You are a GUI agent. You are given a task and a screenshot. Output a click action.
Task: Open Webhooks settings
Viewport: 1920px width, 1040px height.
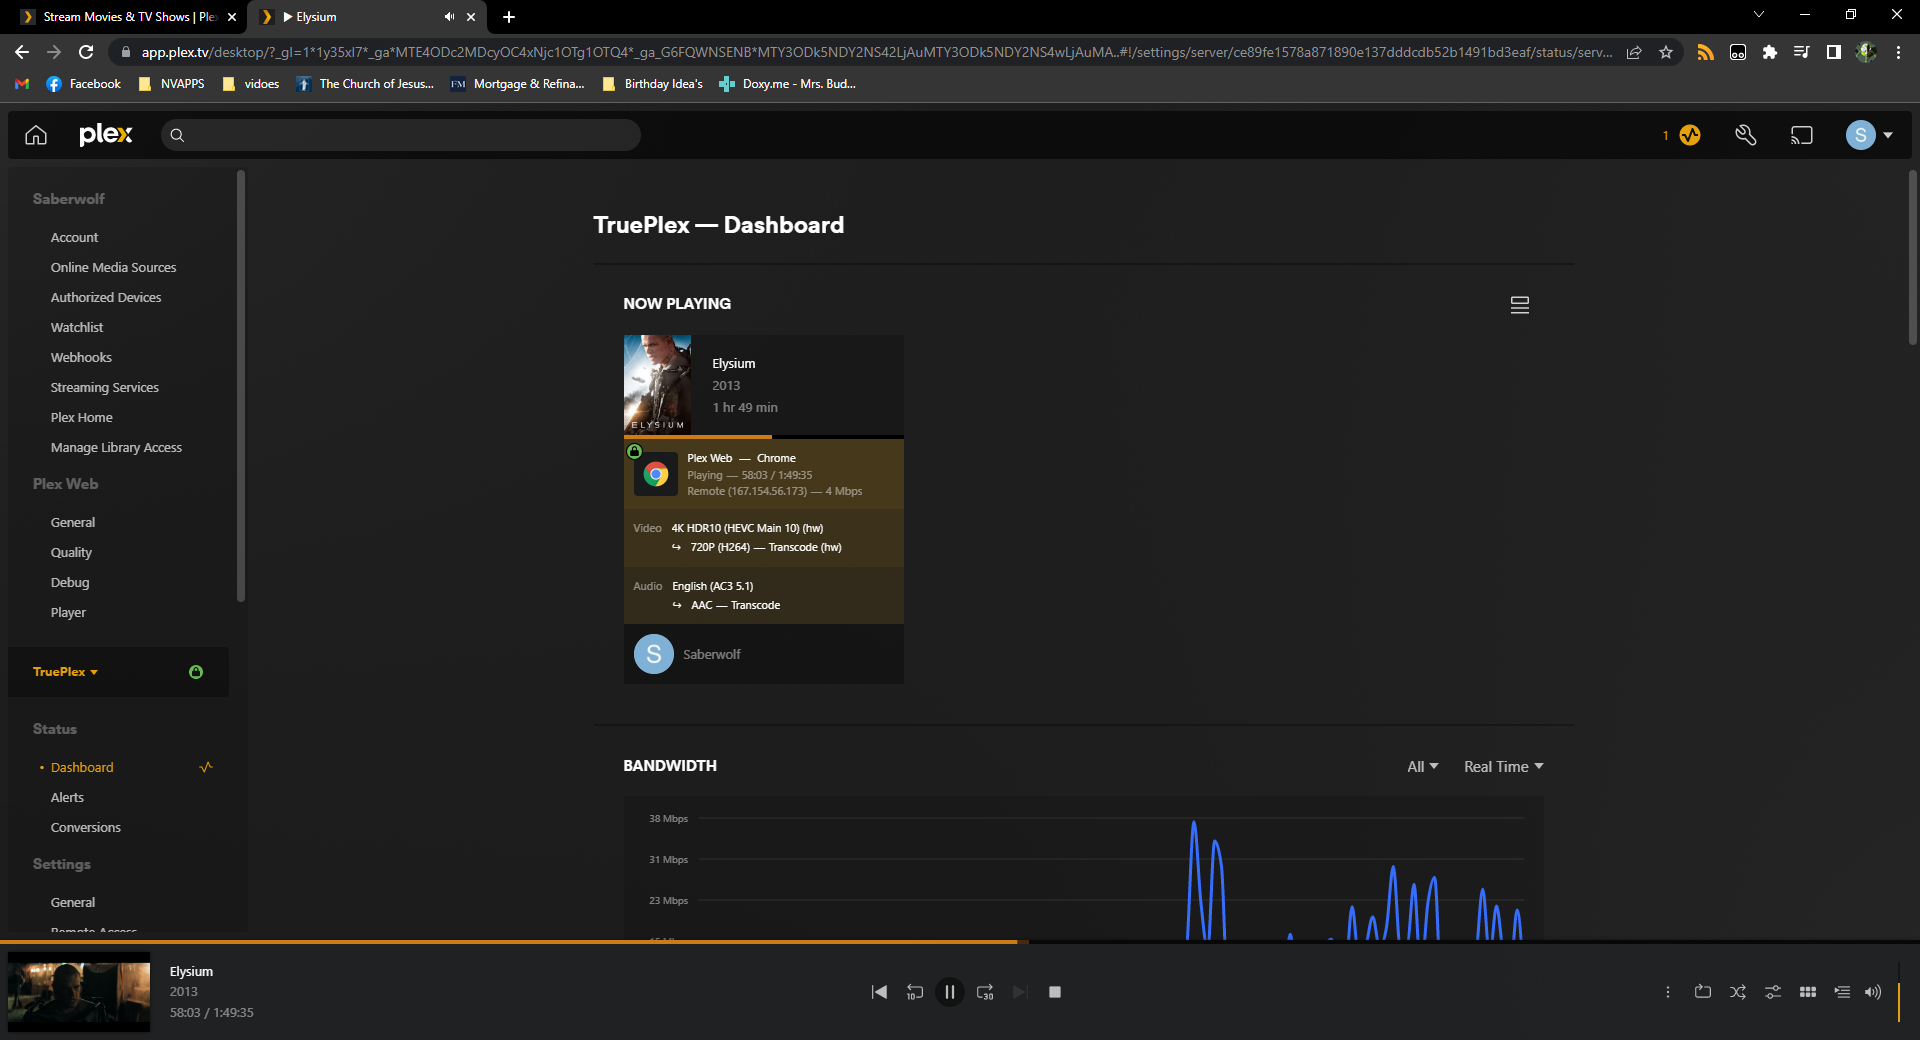point(81,358)
